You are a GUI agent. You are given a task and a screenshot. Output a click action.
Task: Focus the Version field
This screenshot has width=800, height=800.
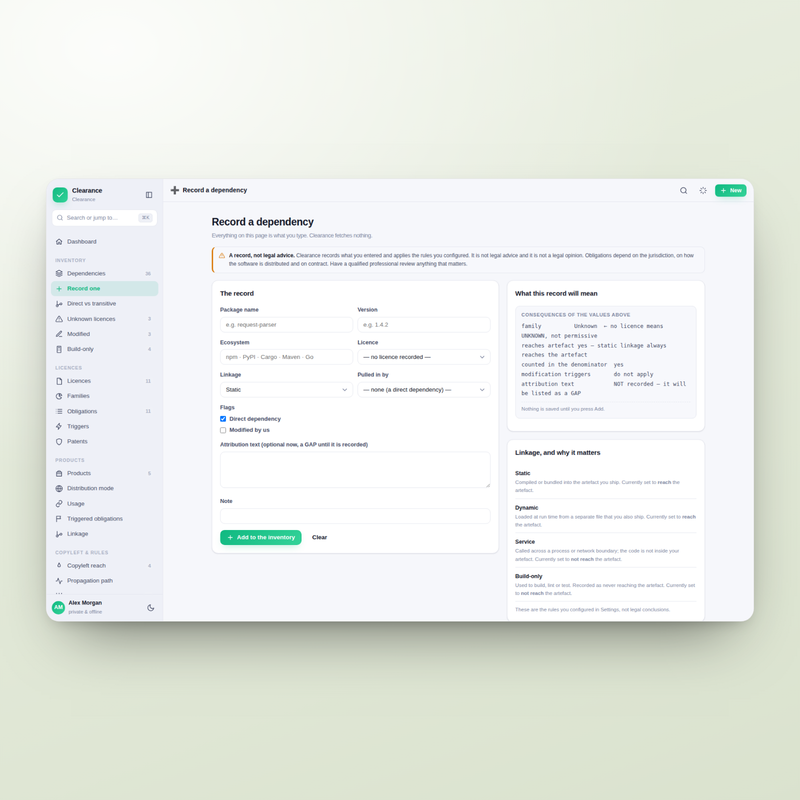click(x=423, y=325)
